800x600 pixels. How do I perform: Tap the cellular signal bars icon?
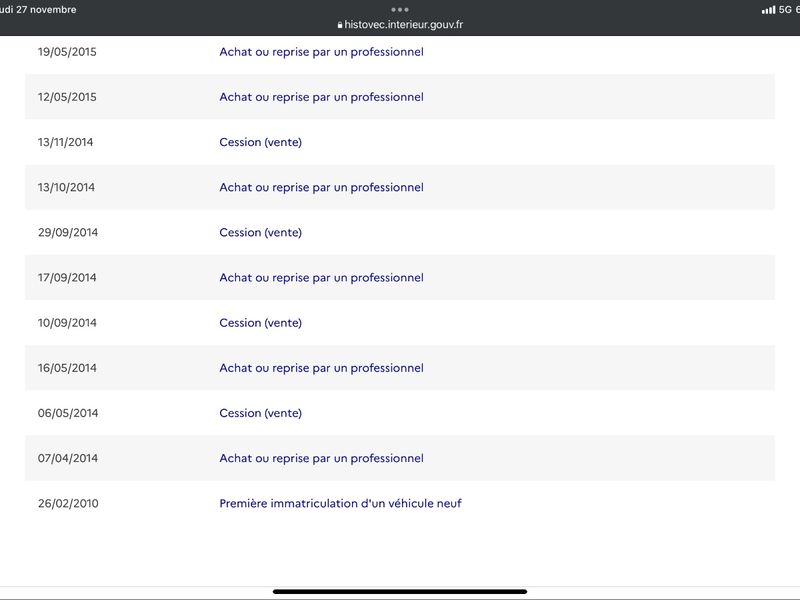(768, 10)
